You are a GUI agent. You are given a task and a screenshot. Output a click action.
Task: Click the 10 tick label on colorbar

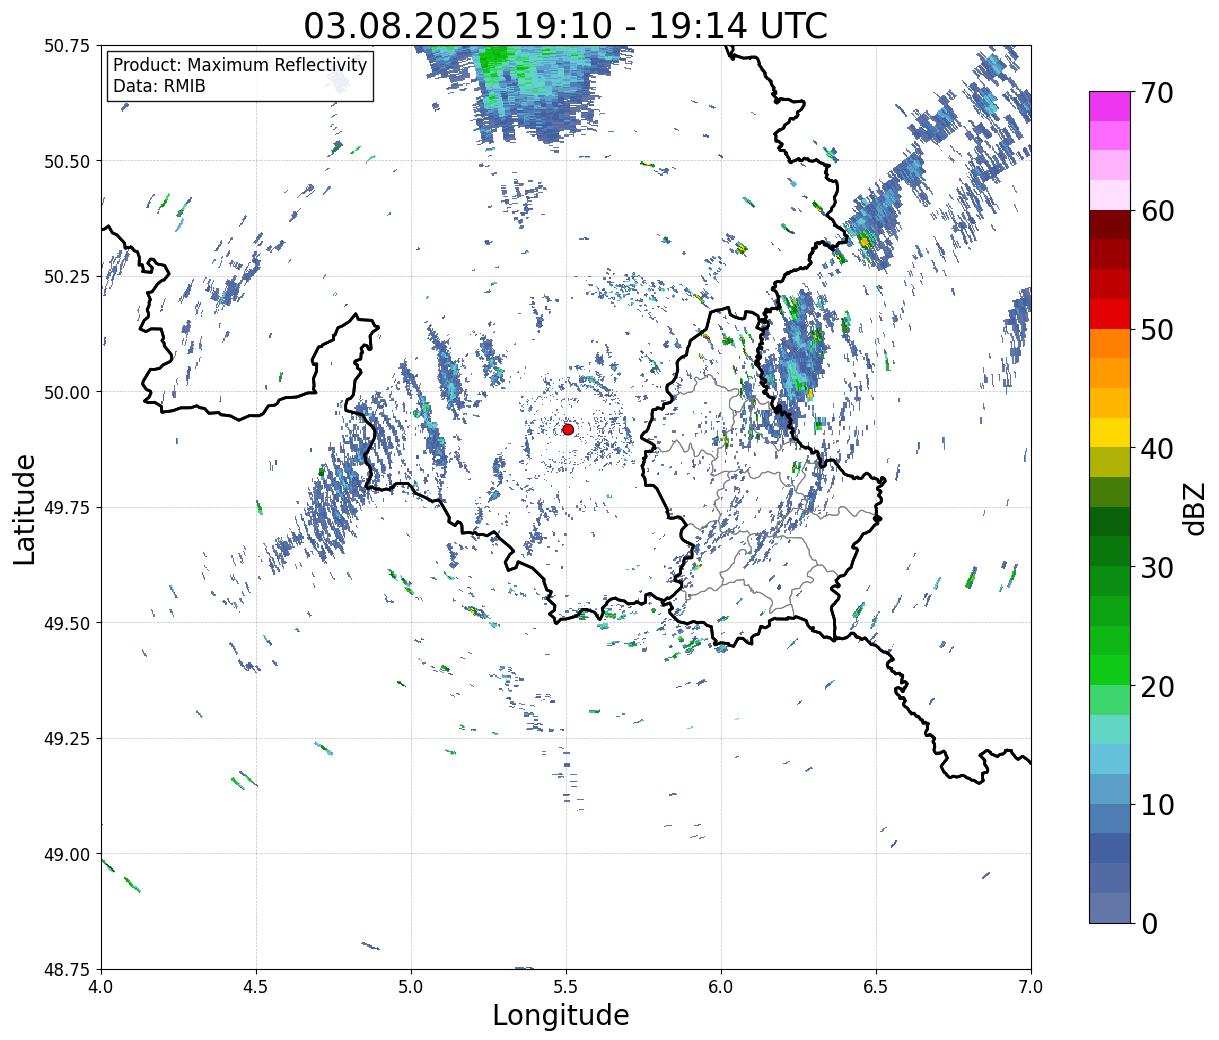click(1156, 804)
